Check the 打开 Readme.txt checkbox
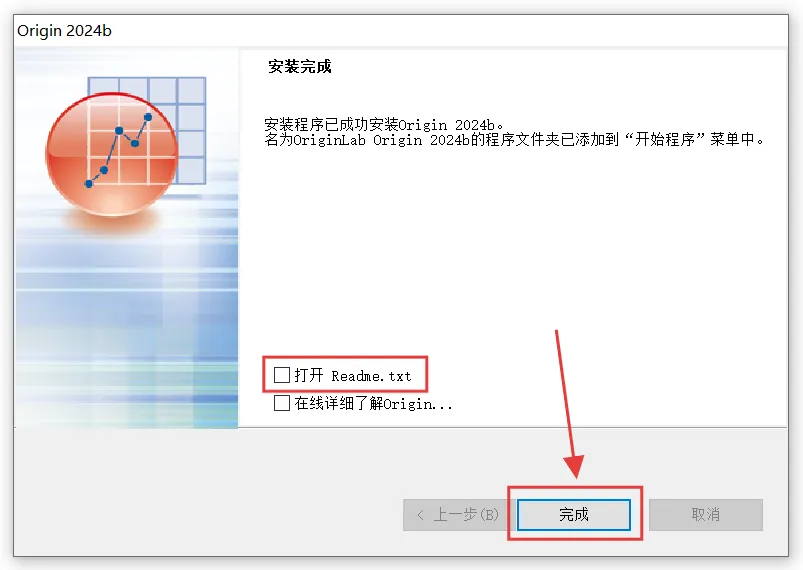Image resolution: width=803 pixels, height=570 pixels. click(282, 375)
